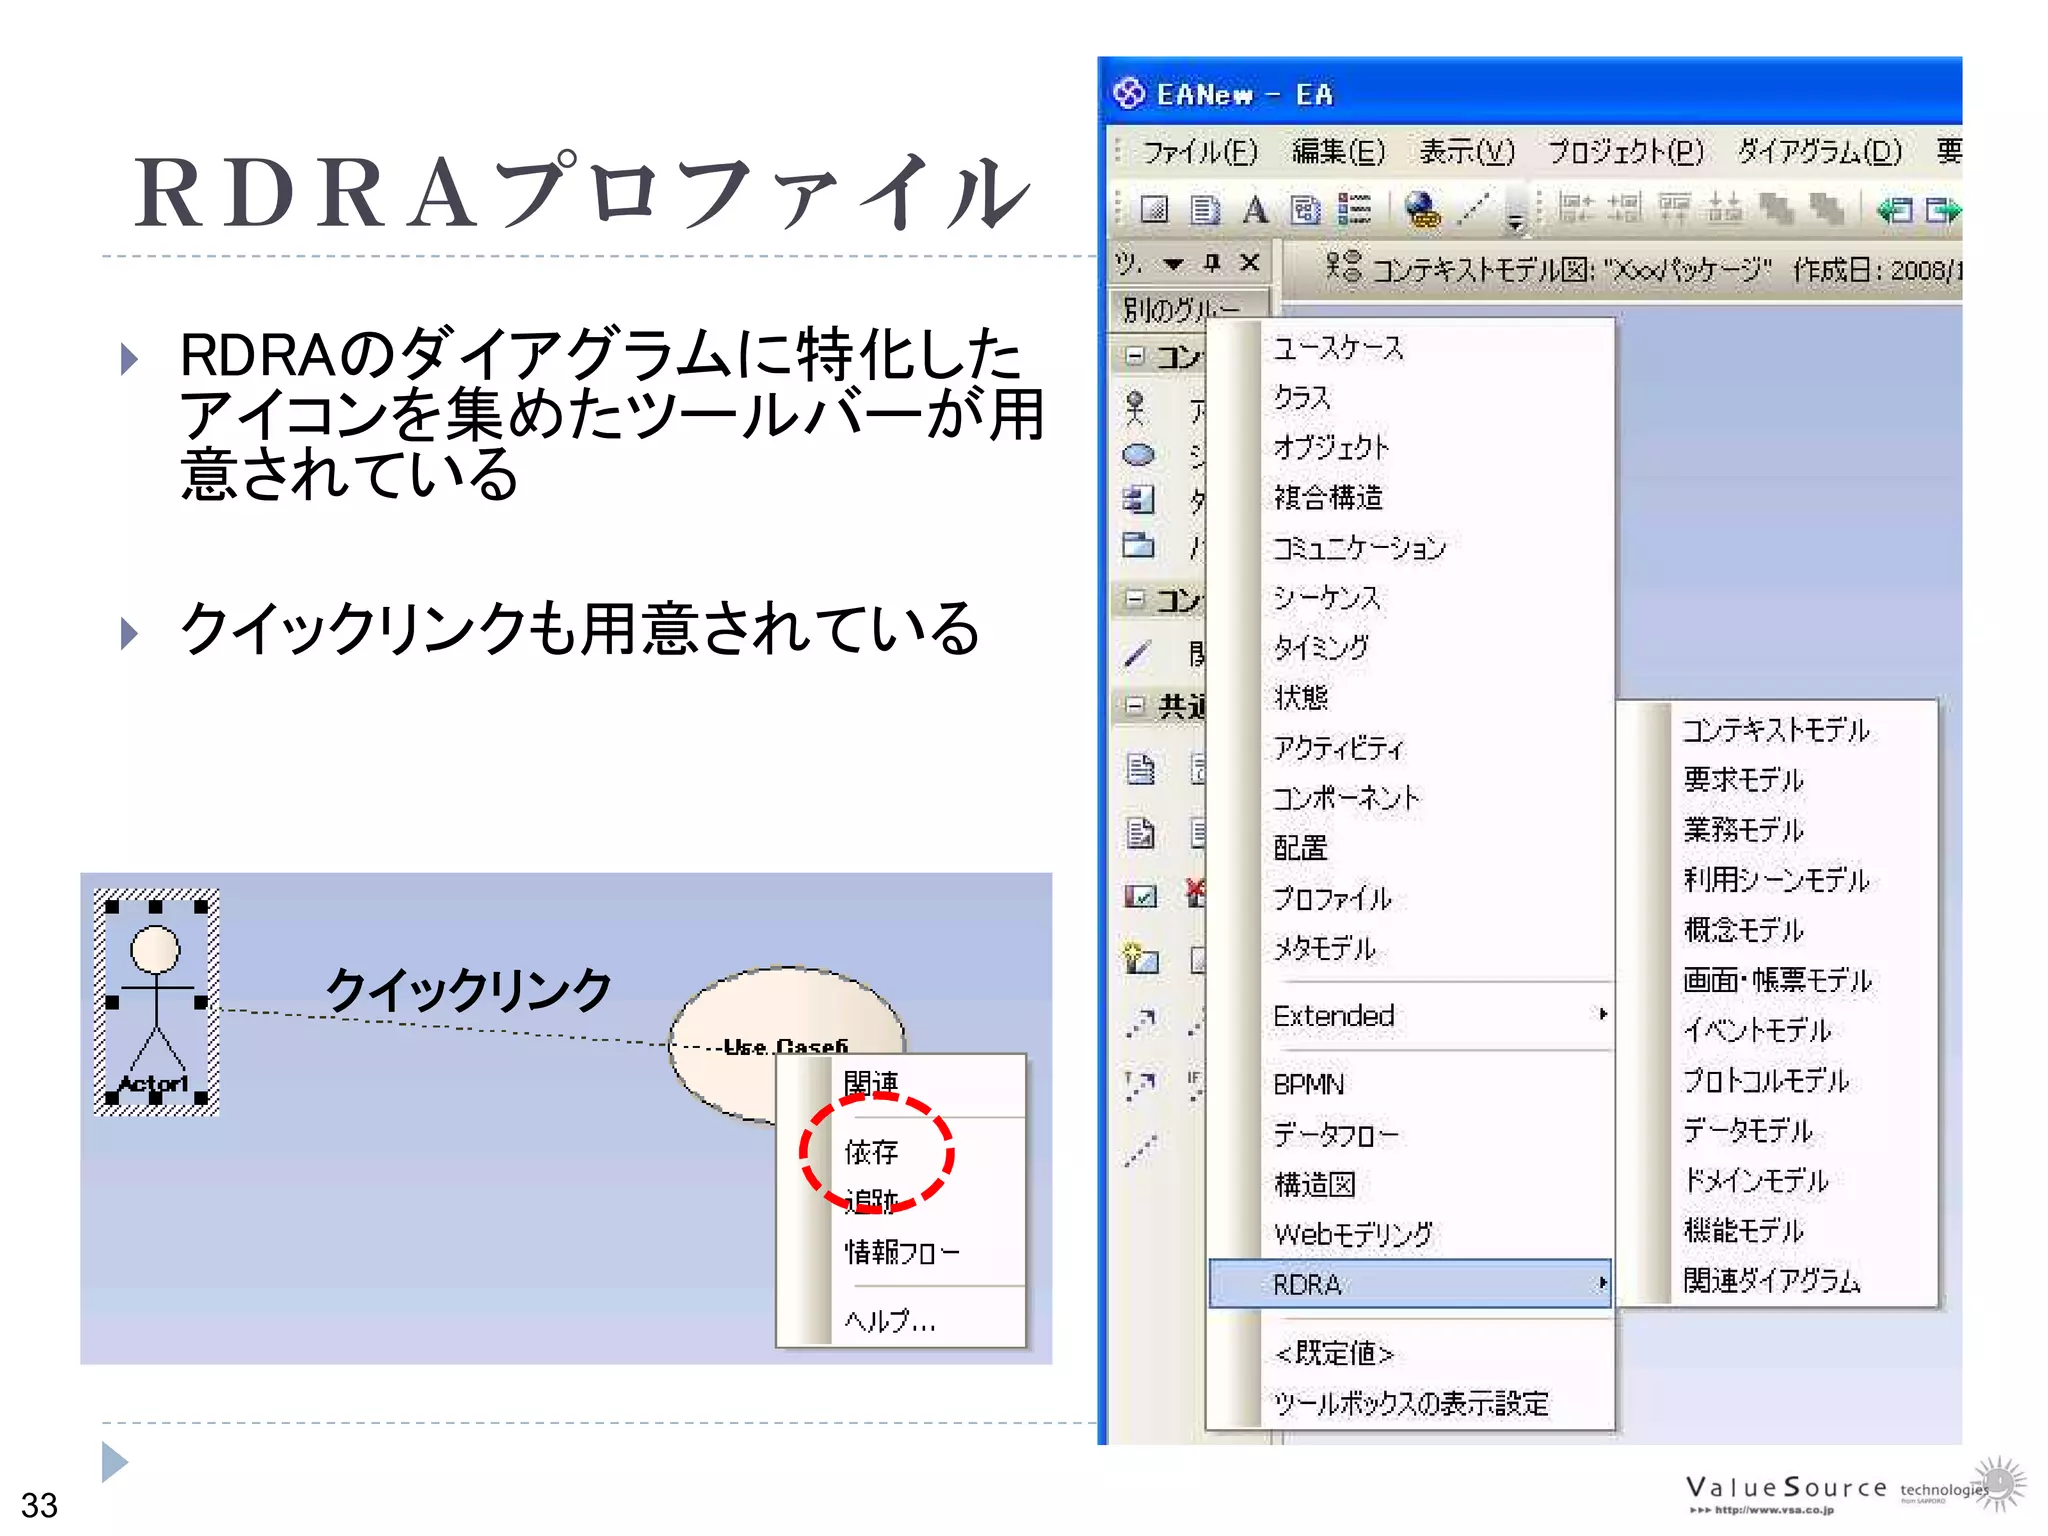This screenshot has height=1536, width=2048.
Task: Click the text document toolbar icon
Action: click(x=1205, y=210)
